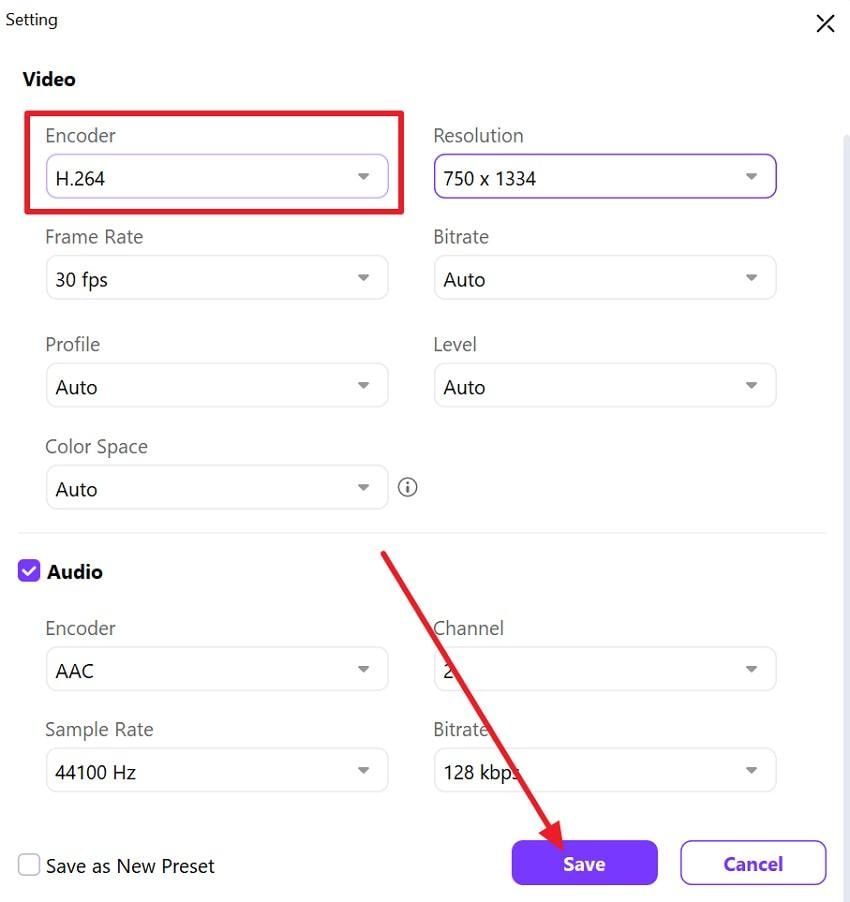This screenshot has height=902, width=850.
Task: Open the Profile dropdown
Action: click(364, 385)
